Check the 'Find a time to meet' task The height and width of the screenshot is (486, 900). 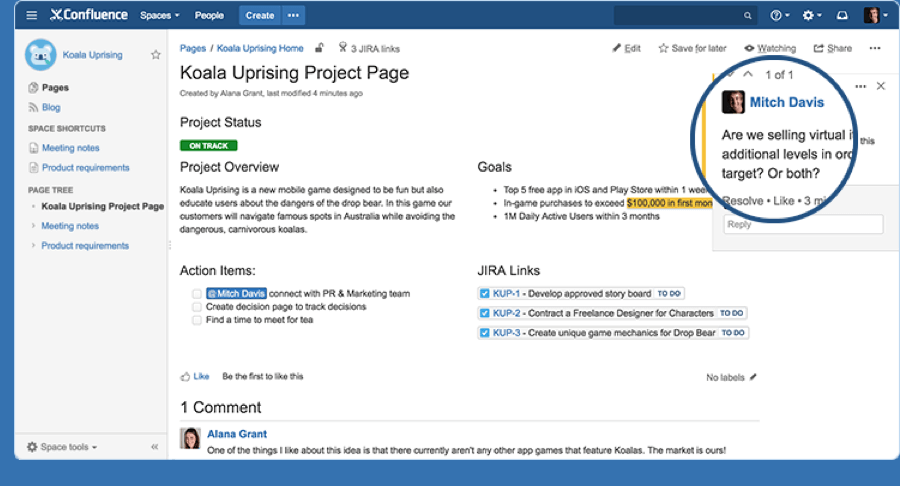coord(197,320)
